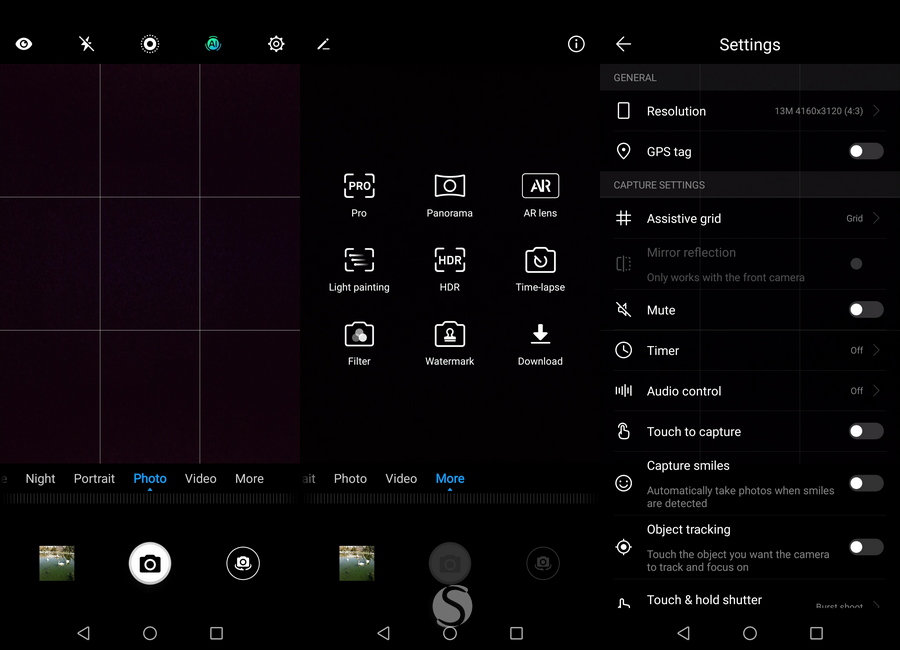900x650 pixels.
Task: Tap the flash off icon
Action: pos(87,44)
